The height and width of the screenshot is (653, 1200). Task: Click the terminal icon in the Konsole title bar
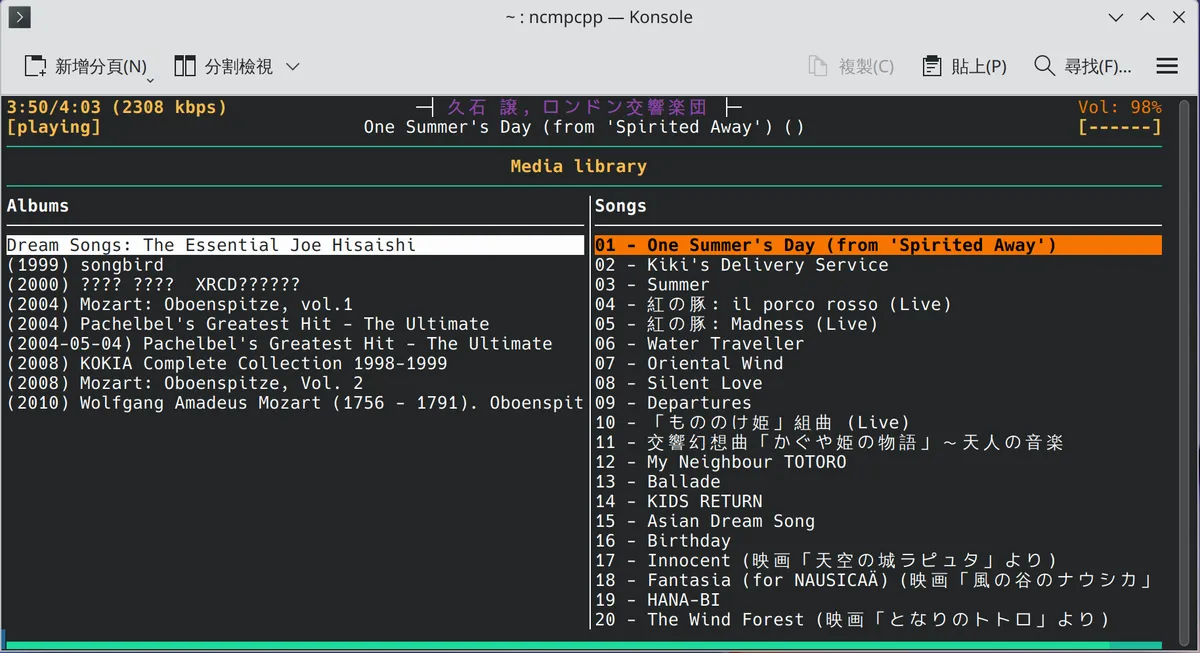(19, 17)
